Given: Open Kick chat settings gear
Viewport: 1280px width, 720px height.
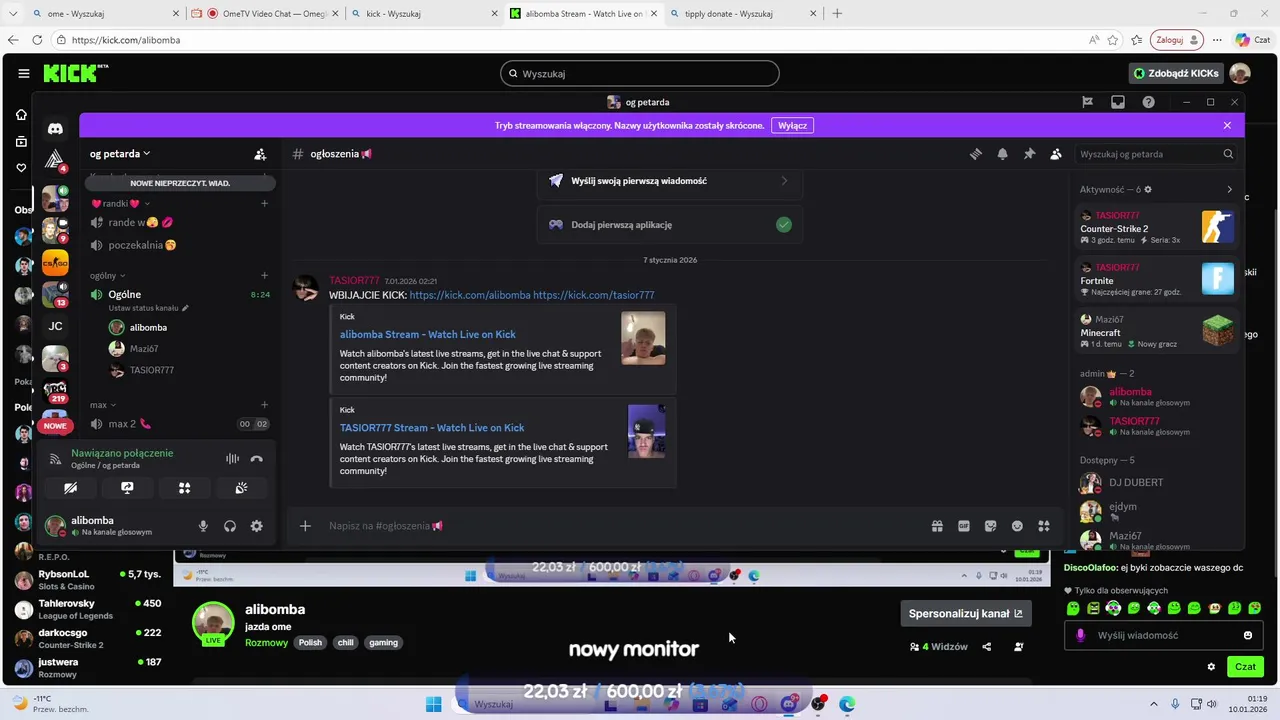Looking at the screenshot, I should [x=1211, y=667].
